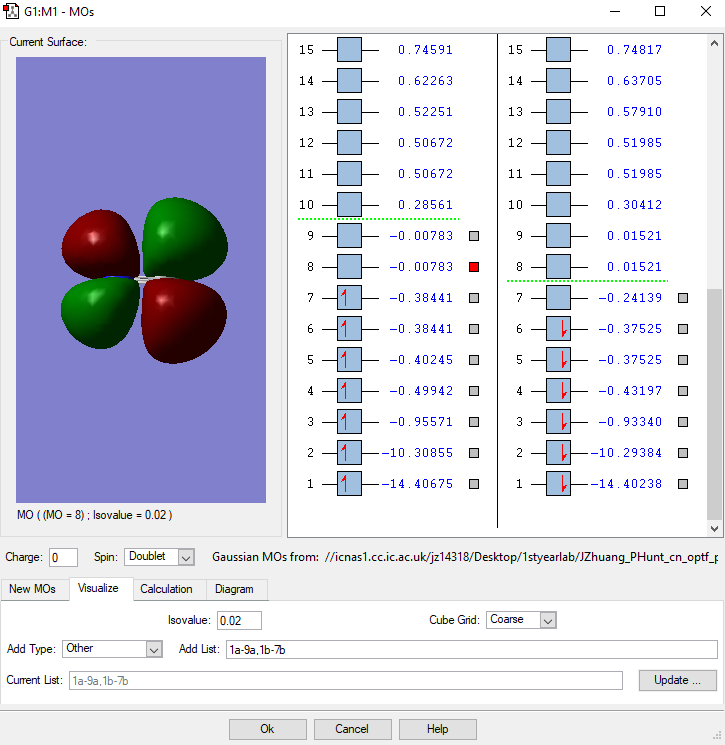The height and width of the screenshot is (745, 725).
Task: Select beta orbital 6 occupied box
Action: coord(558,329)
